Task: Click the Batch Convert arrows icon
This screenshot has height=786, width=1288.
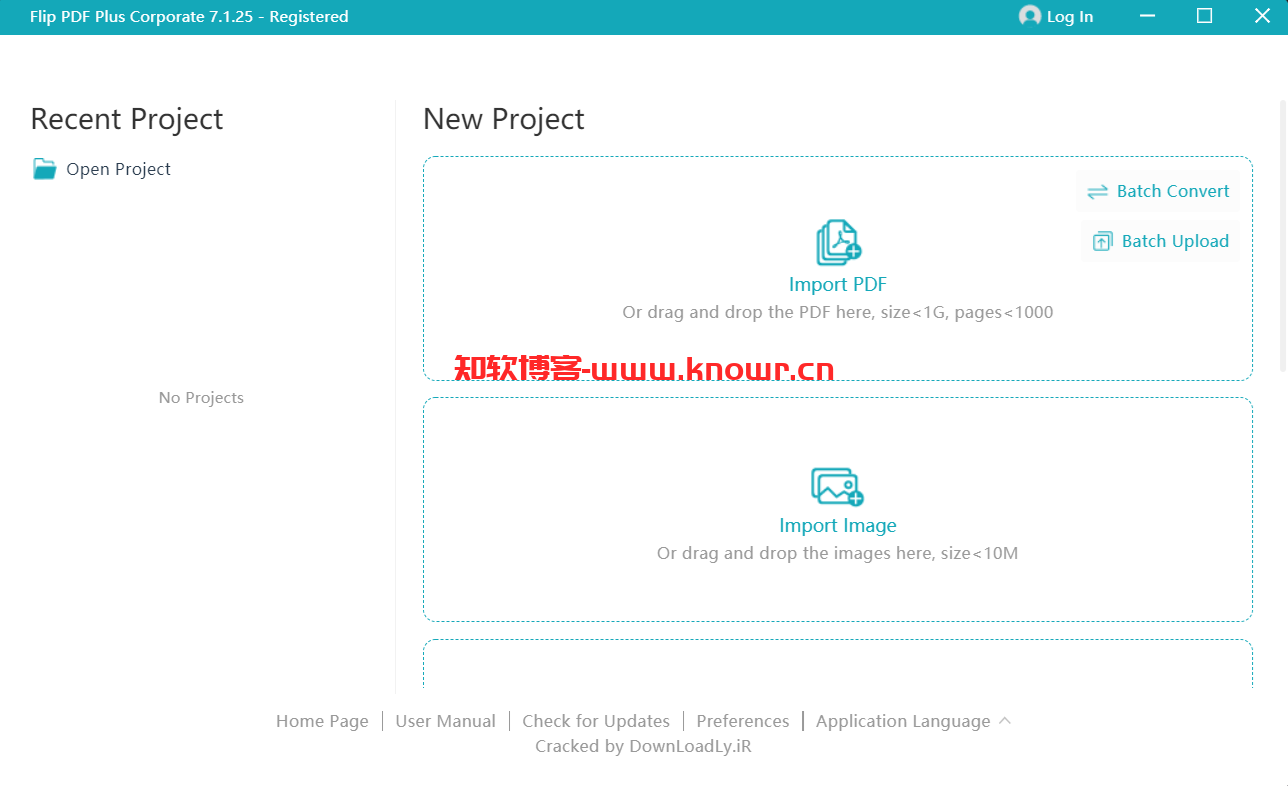Action: tap(1097, 192)
